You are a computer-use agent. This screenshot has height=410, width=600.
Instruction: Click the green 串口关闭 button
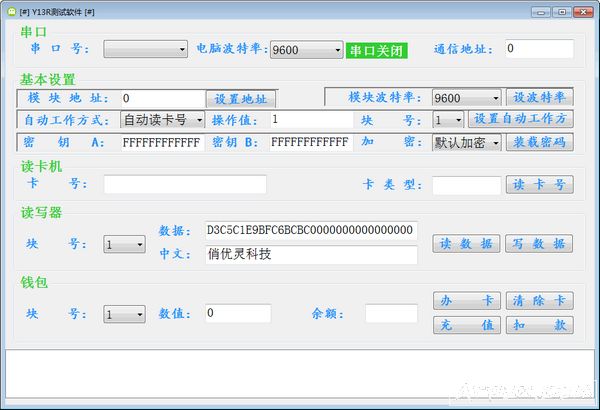(377, 51)
